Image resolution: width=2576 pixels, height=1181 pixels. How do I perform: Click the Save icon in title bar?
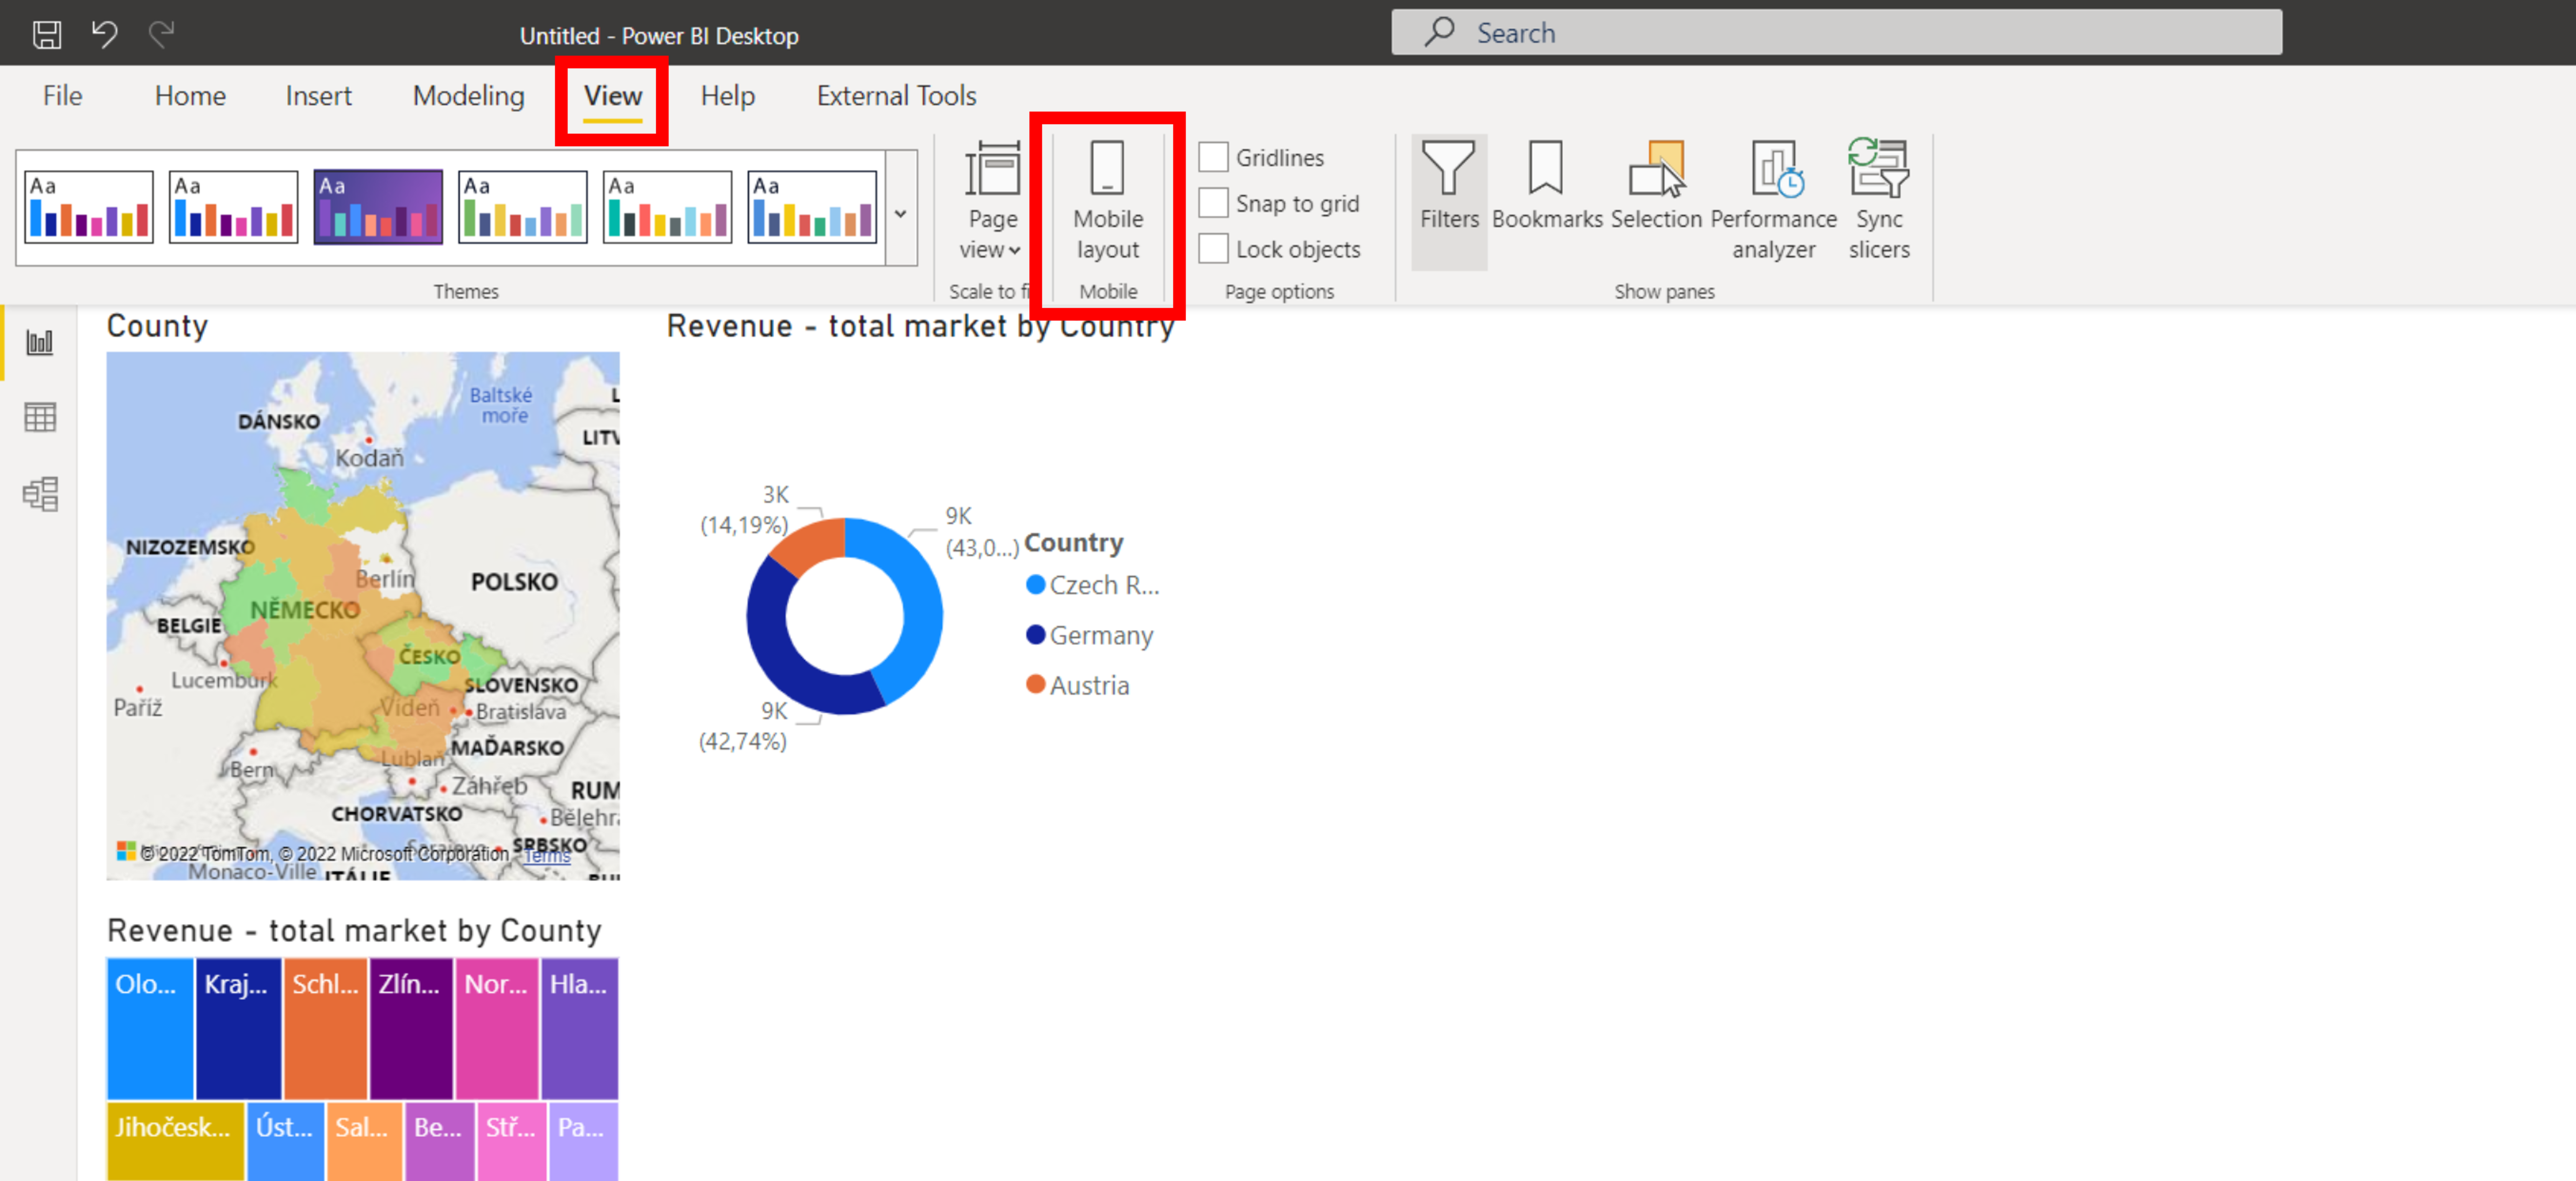[x=46, y=35]
